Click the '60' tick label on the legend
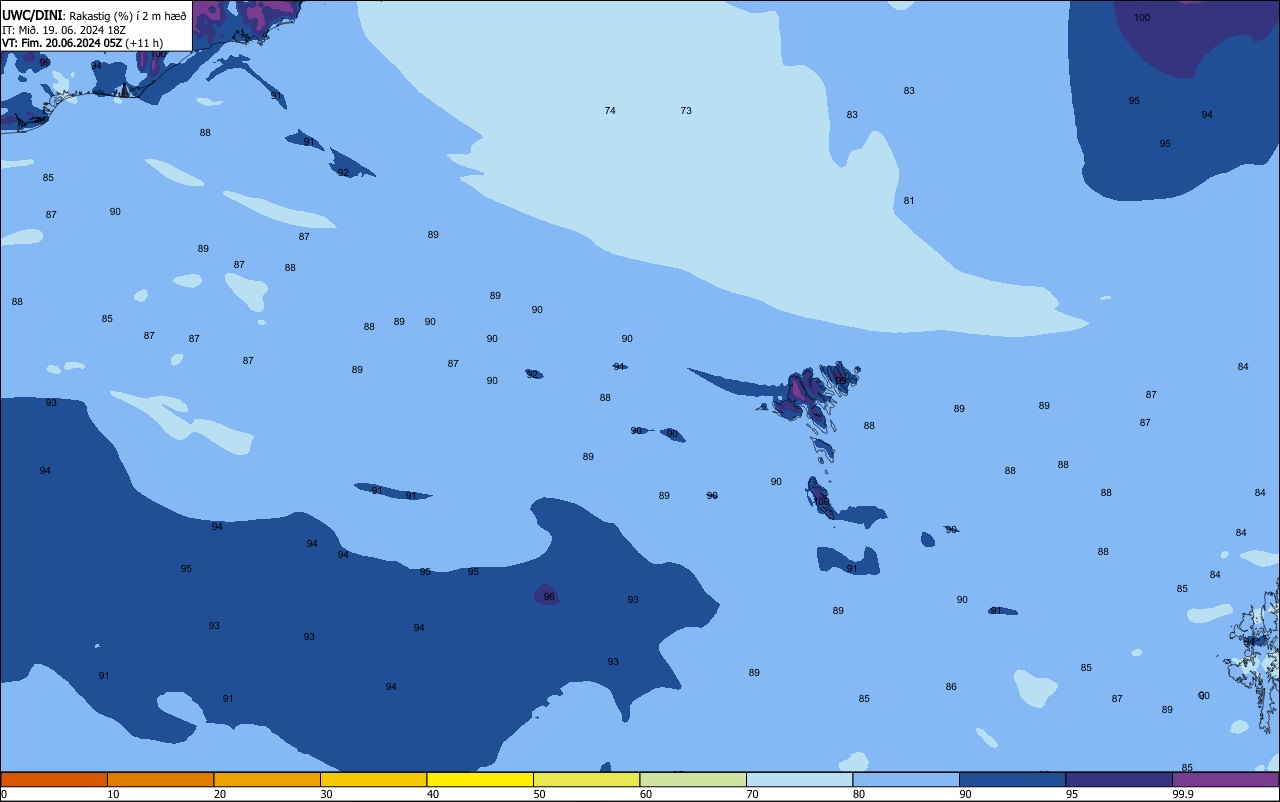Image resolution: width=1280 pixels, height=802 pixels. click(646, 794)
